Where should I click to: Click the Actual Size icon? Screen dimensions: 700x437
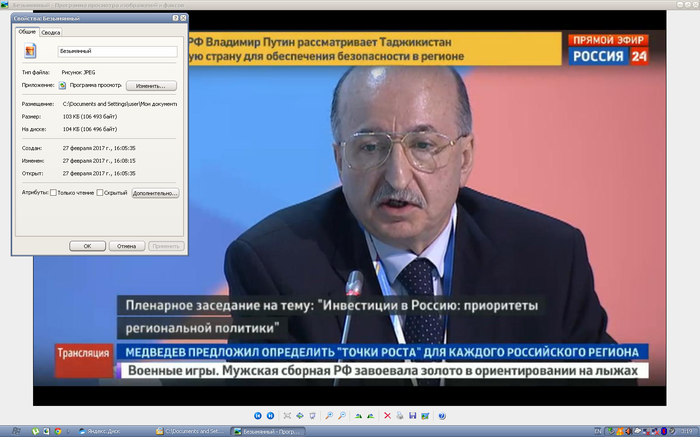pyautogui.click(x=299, y=415)
